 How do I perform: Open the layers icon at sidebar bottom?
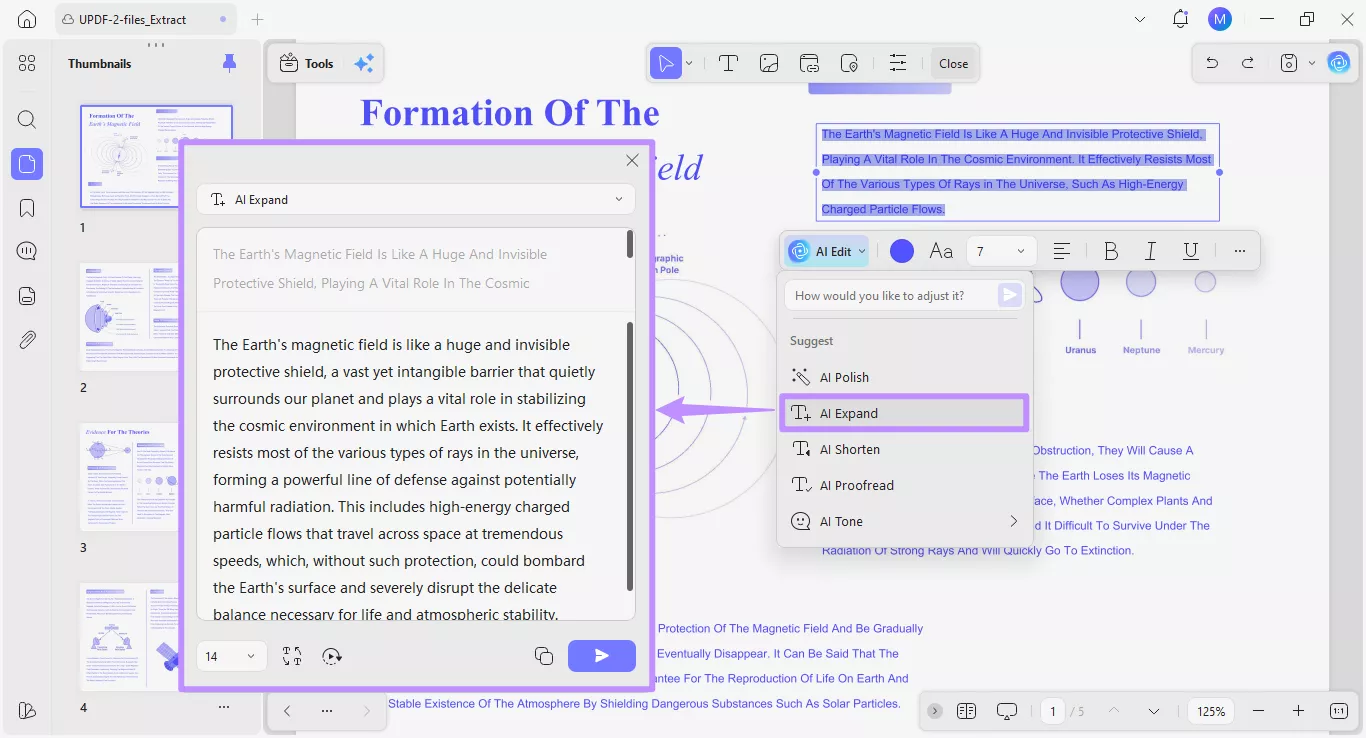27,710
